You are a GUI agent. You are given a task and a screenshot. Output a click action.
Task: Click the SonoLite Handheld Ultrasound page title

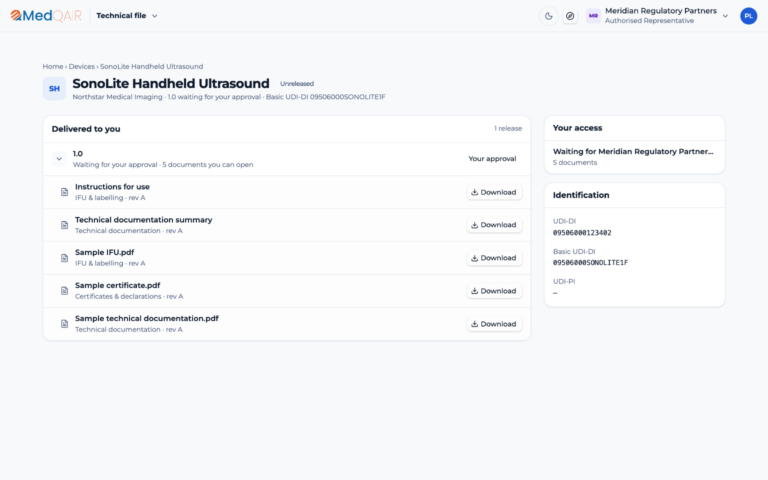tap(171, 83)
